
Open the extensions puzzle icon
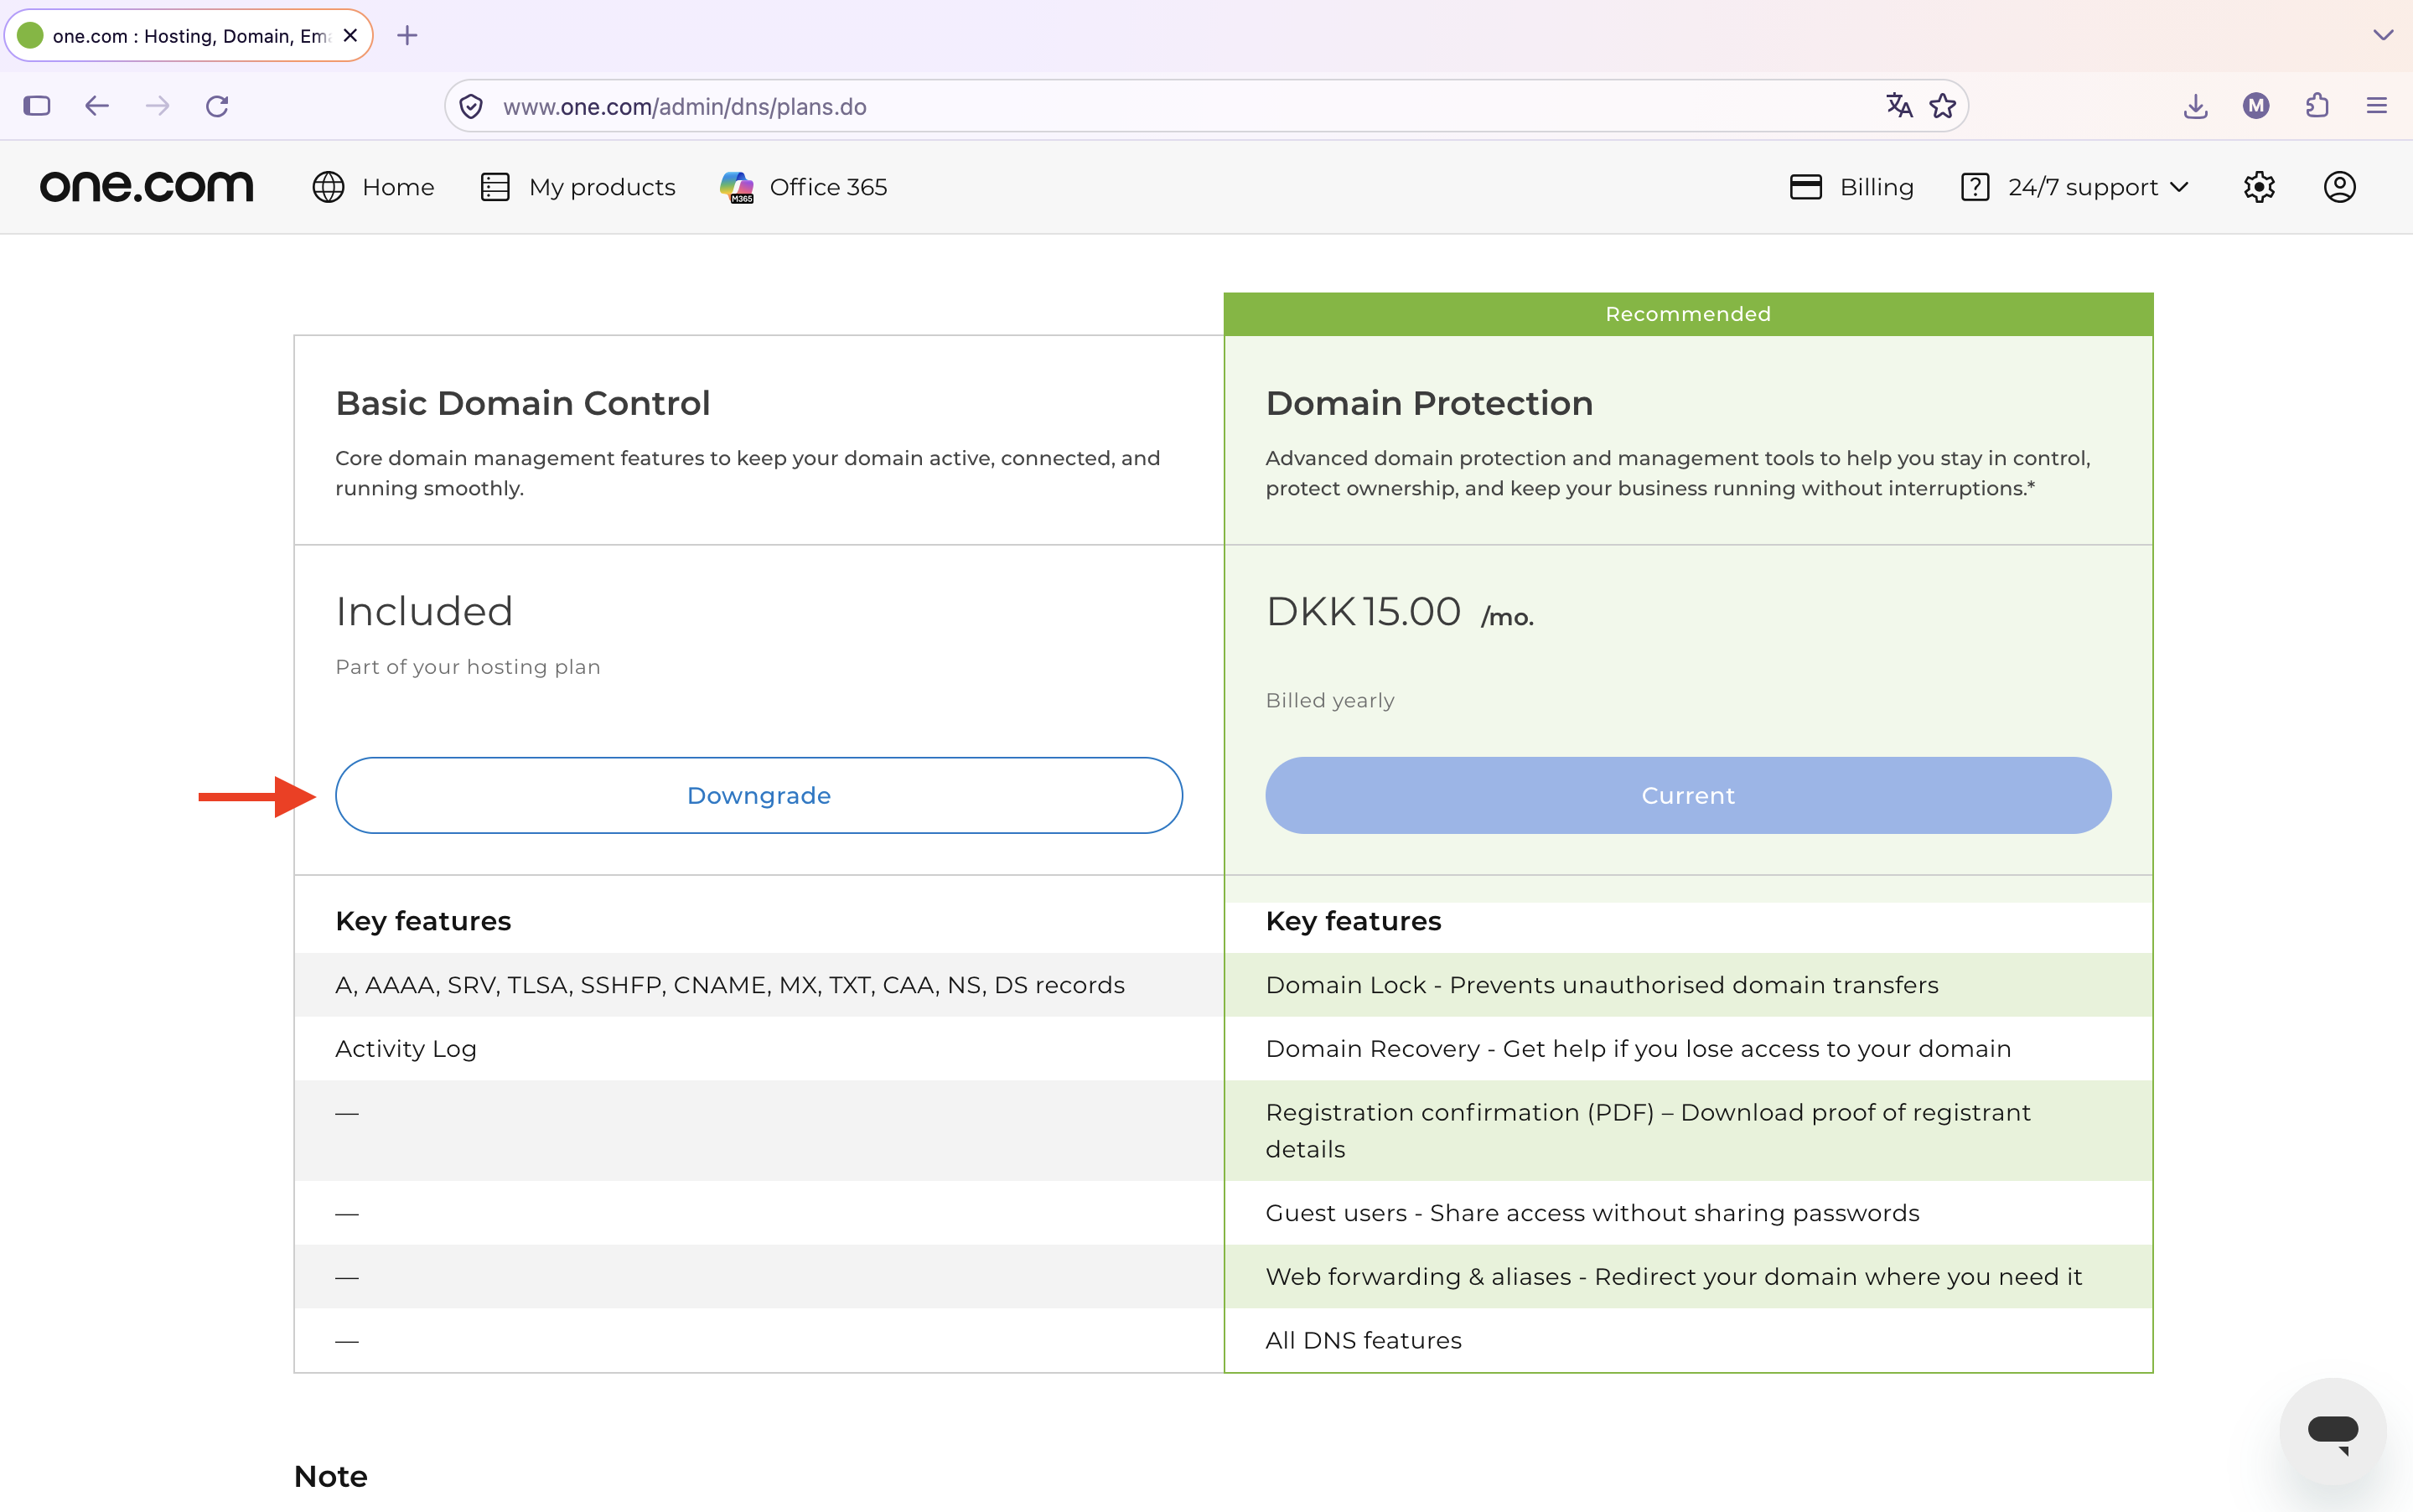click(2317, 106)
